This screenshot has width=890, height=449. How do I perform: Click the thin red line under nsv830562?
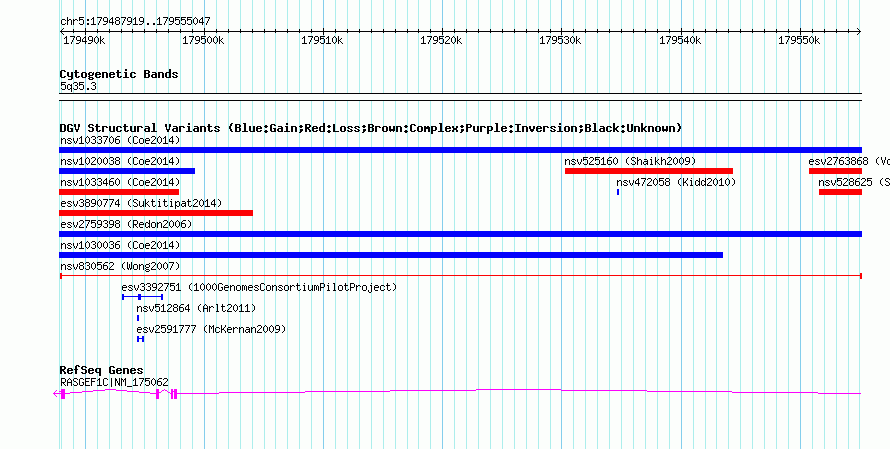tap(460, 276)
